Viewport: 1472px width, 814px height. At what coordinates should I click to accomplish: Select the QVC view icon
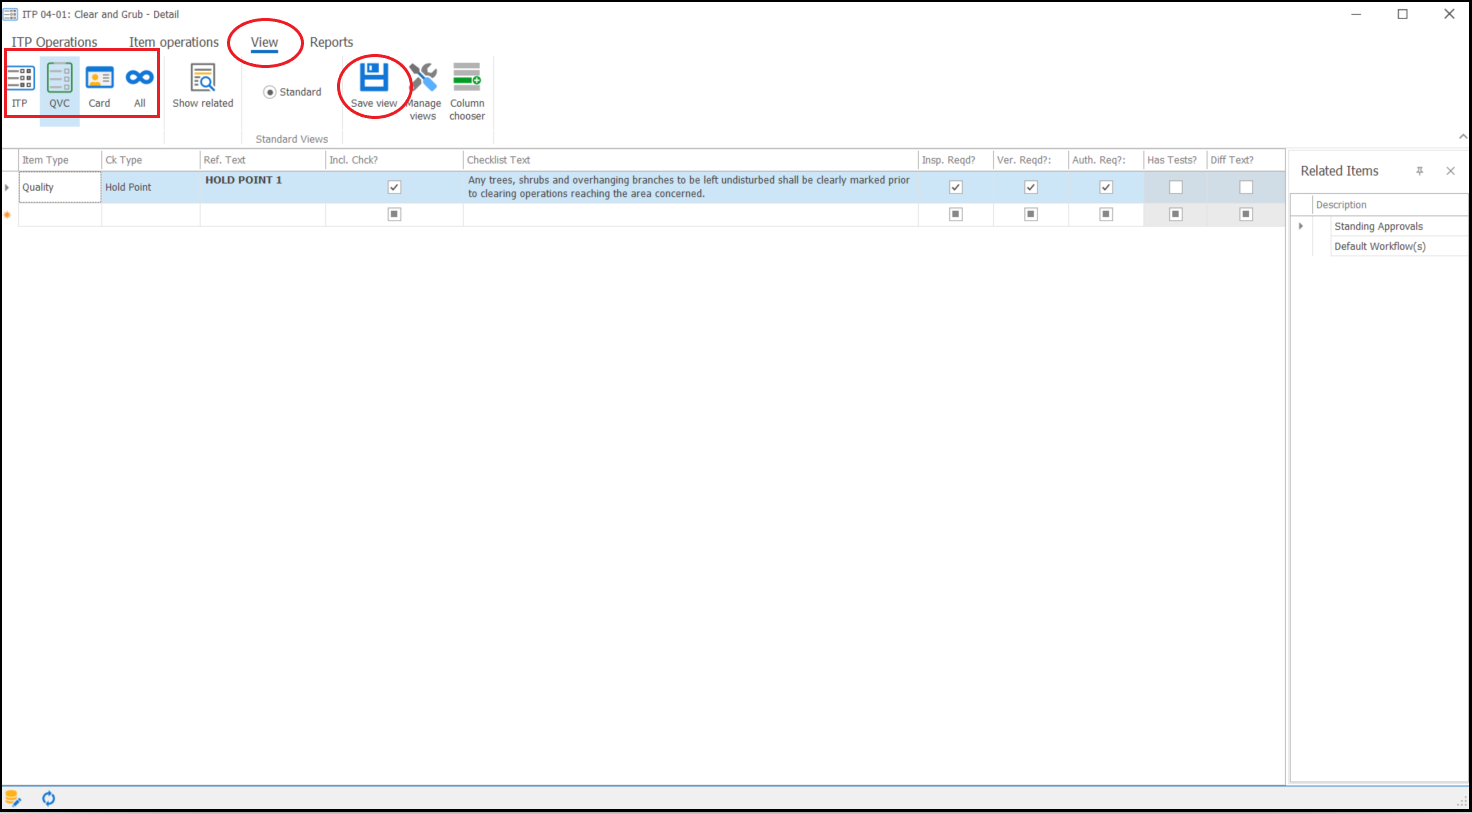(x=60, y=78)
